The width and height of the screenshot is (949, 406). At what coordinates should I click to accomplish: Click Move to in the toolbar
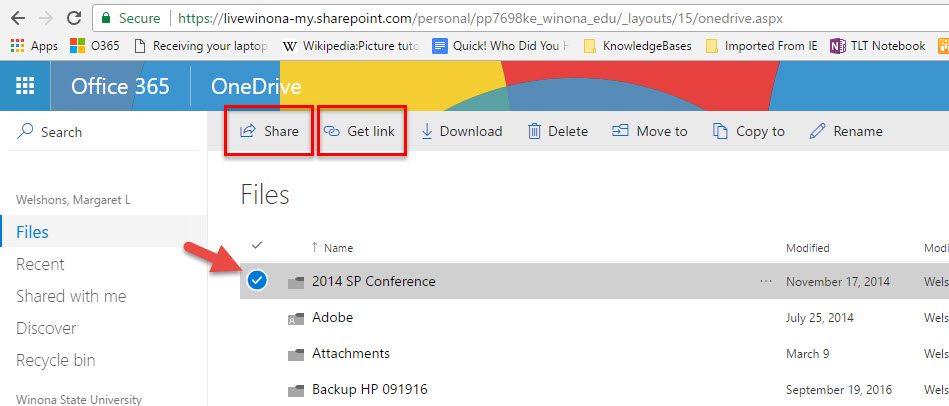(x=650, y=131)
